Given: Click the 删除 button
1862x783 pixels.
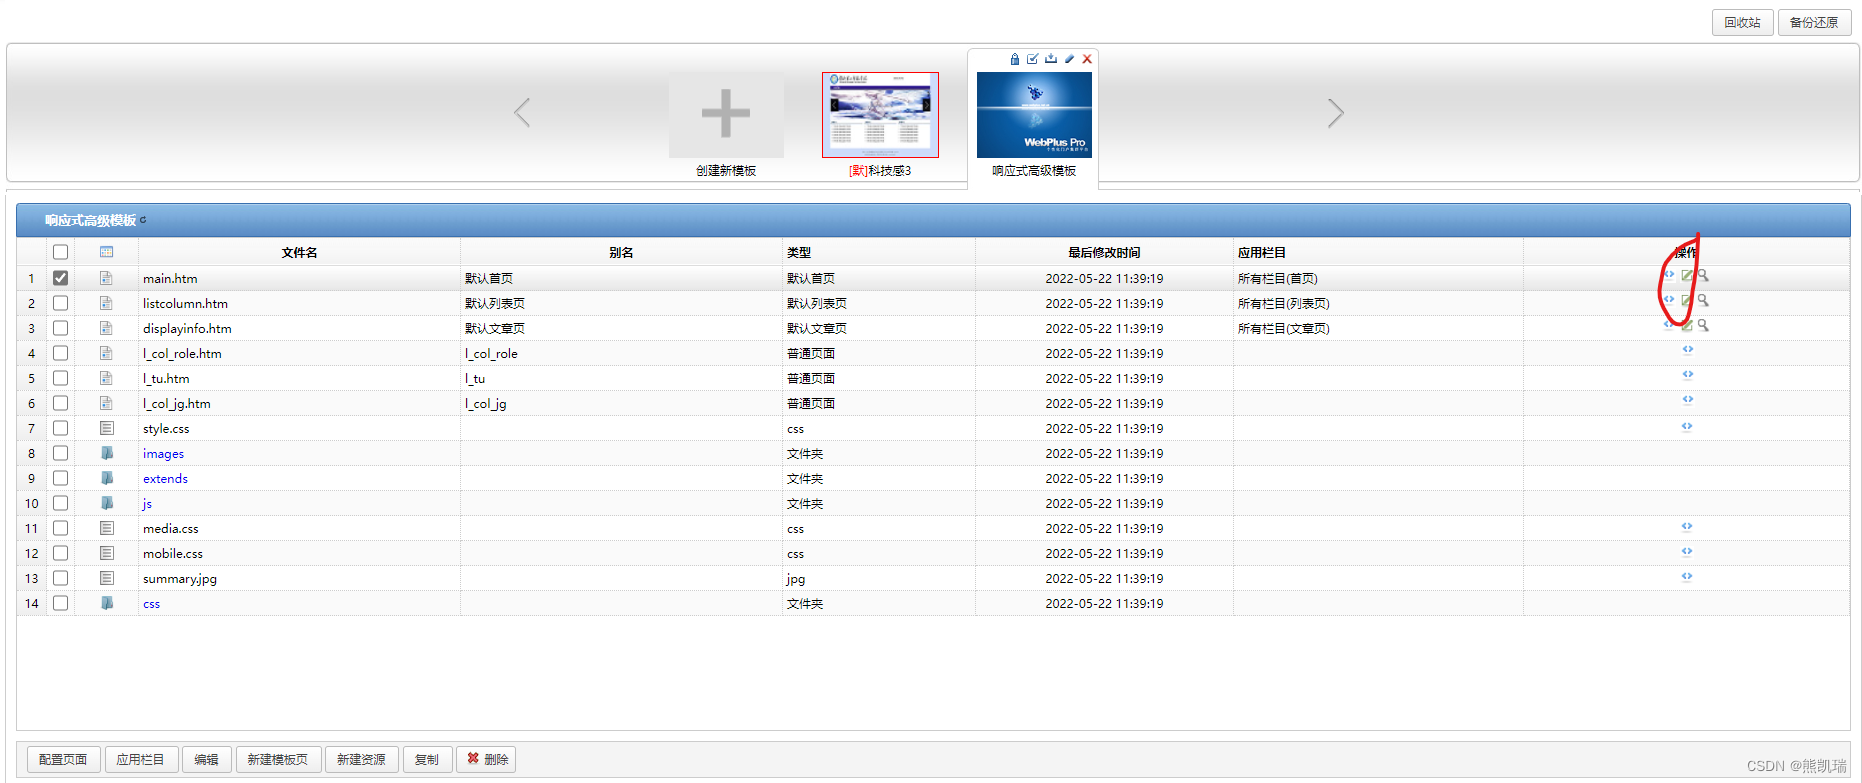Looking at the screenshot, I should click(487, 759).
